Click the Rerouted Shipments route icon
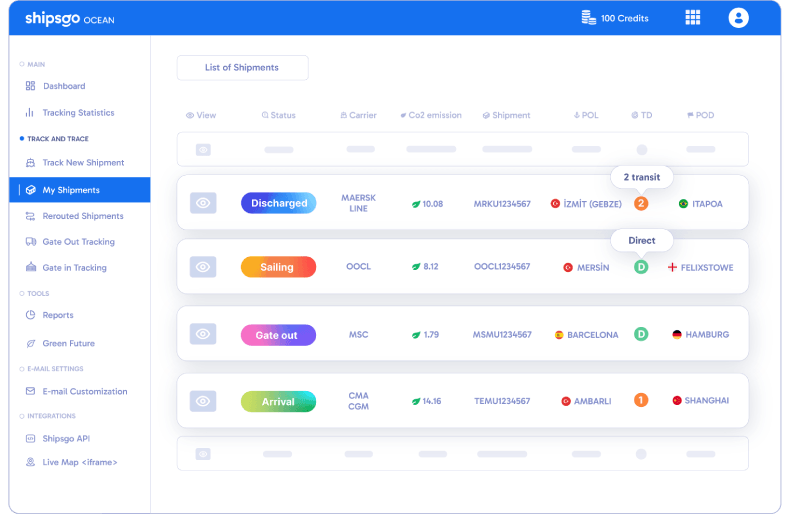Image resolution: width=790 pixels, height=514 pixels. click(x=30, y=216)
